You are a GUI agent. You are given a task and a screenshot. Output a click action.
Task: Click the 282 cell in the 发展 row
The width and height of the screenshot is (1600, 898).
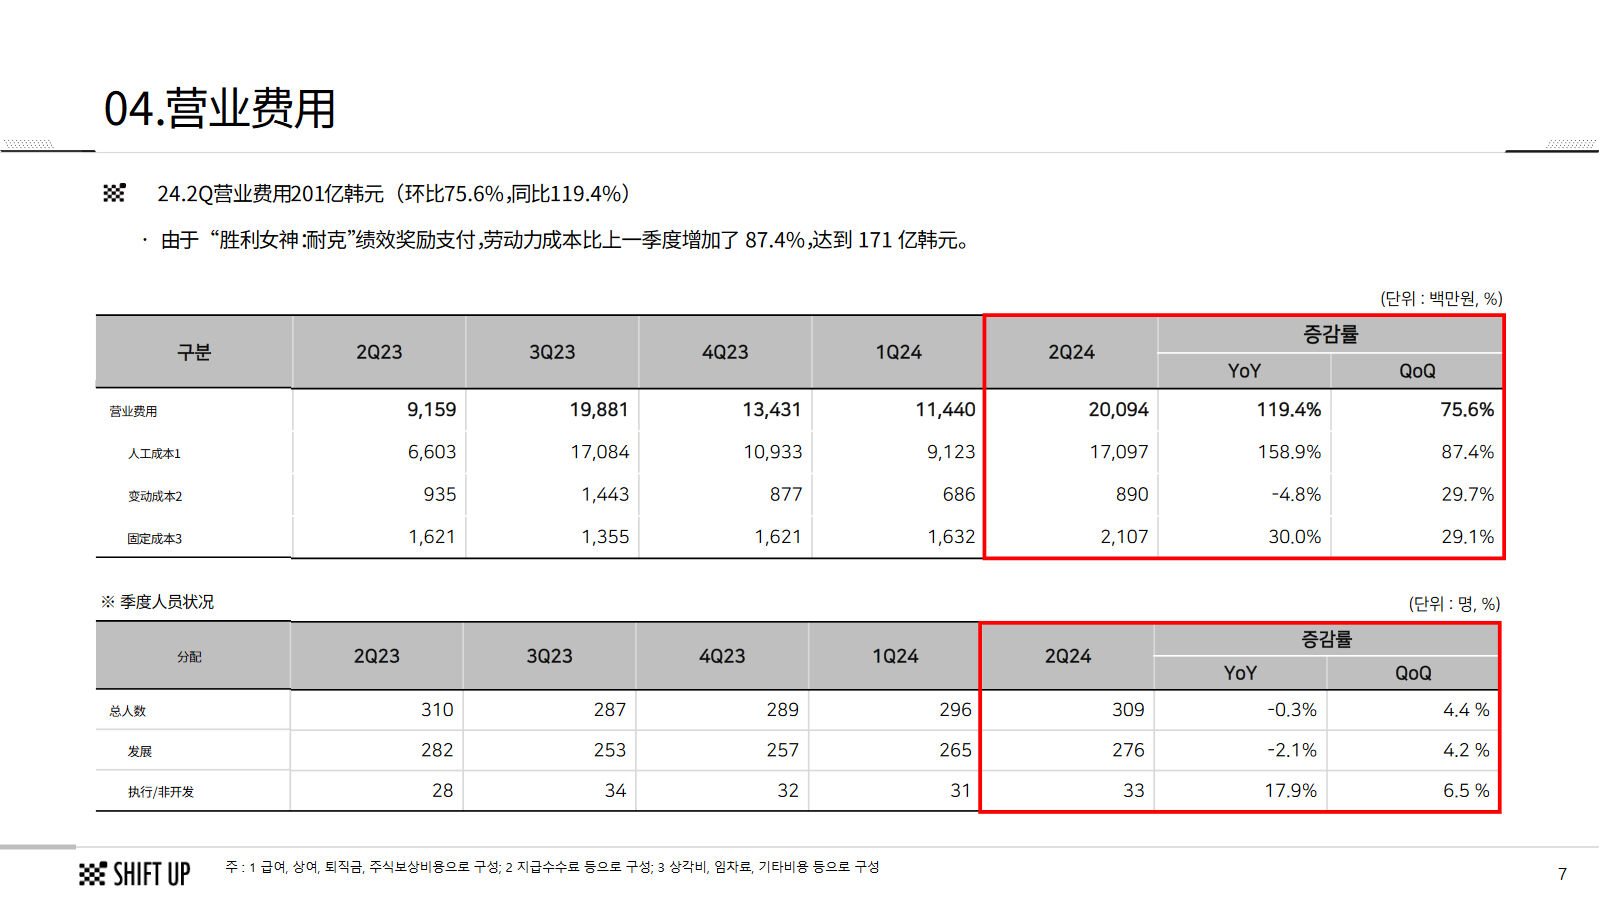(437, 749)
